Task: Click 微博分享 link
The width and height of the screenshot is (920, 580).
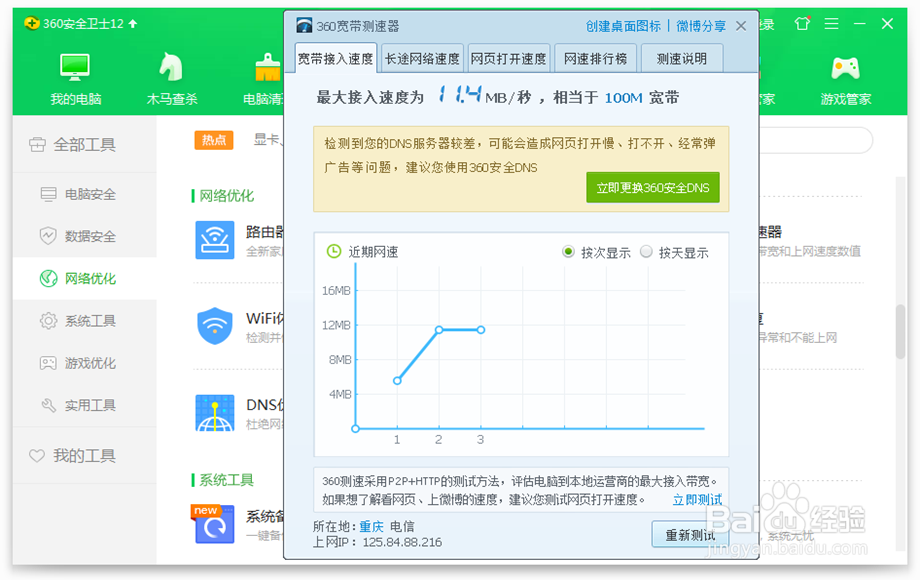Action: click(701, 26)
